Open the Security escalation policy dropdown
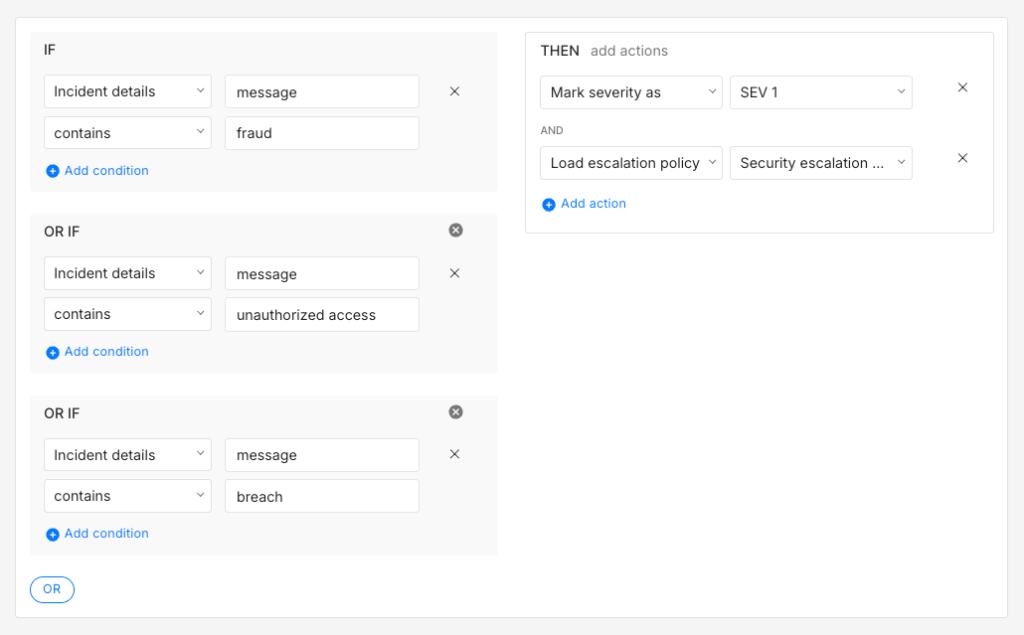1024x635 pixels. click(x=821, y=162)
